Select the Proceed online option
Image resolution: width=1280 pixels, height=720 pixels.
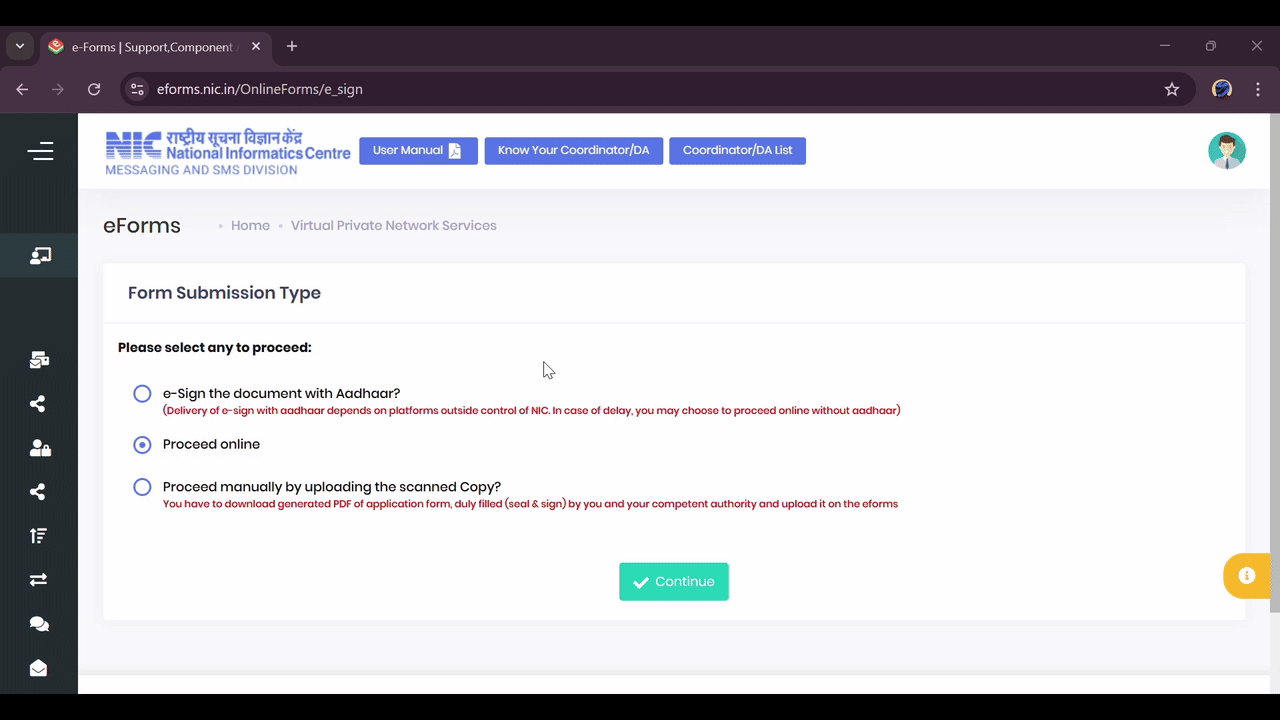click(x=142, y=444)
